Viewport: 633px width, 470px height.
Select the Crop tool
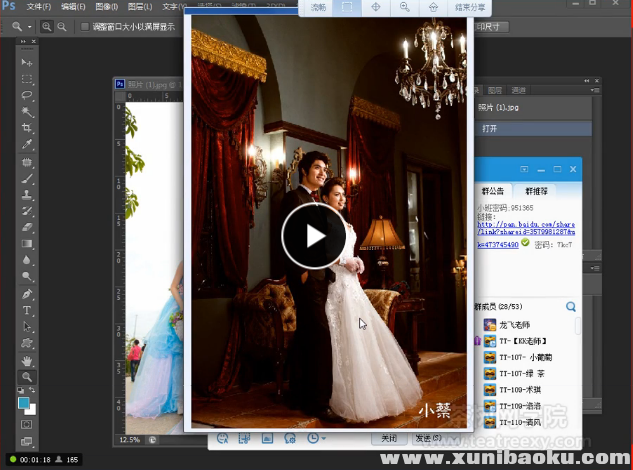pos(27,128)
